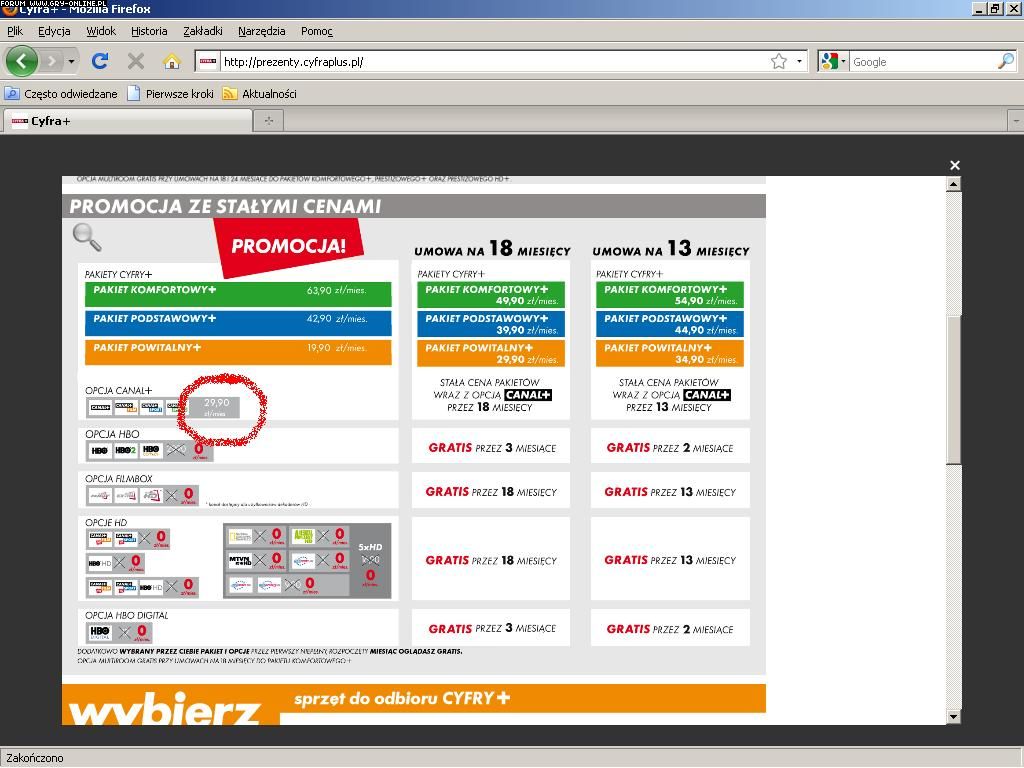1024x768 pixels.
Task: Open the Aktualności feed bookmark
Action: [x=259, y=93]
